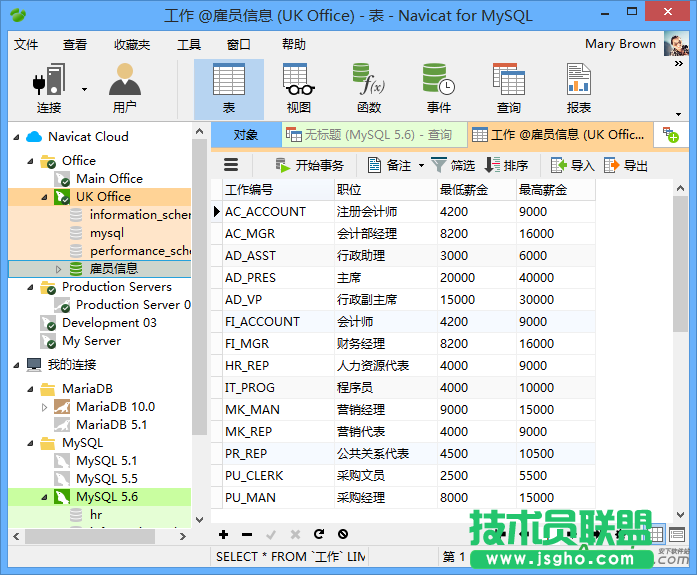Select the MySQL 5.5 connection
This screenshot has height=575, width=697.
pyautogui.click(x=107, y=479)
